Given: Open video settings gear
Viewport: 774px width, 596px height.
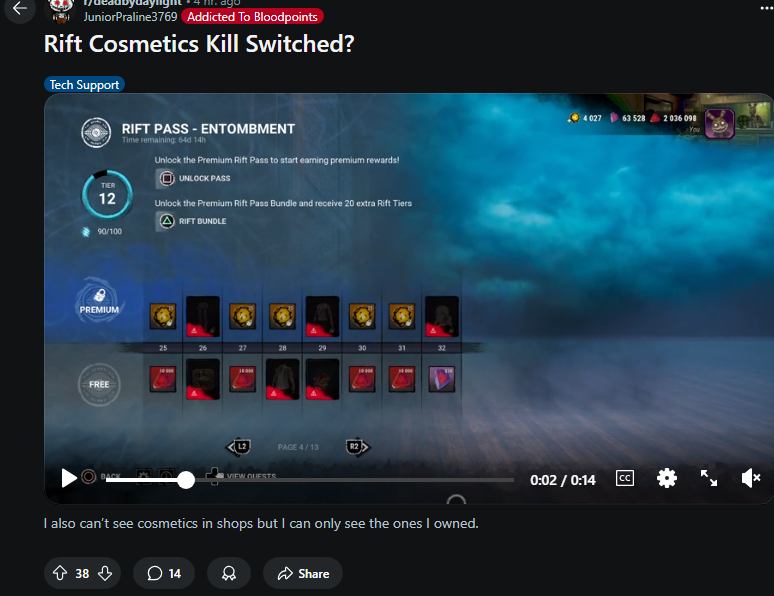Looking at the screenshot, I should click(666, 478).
